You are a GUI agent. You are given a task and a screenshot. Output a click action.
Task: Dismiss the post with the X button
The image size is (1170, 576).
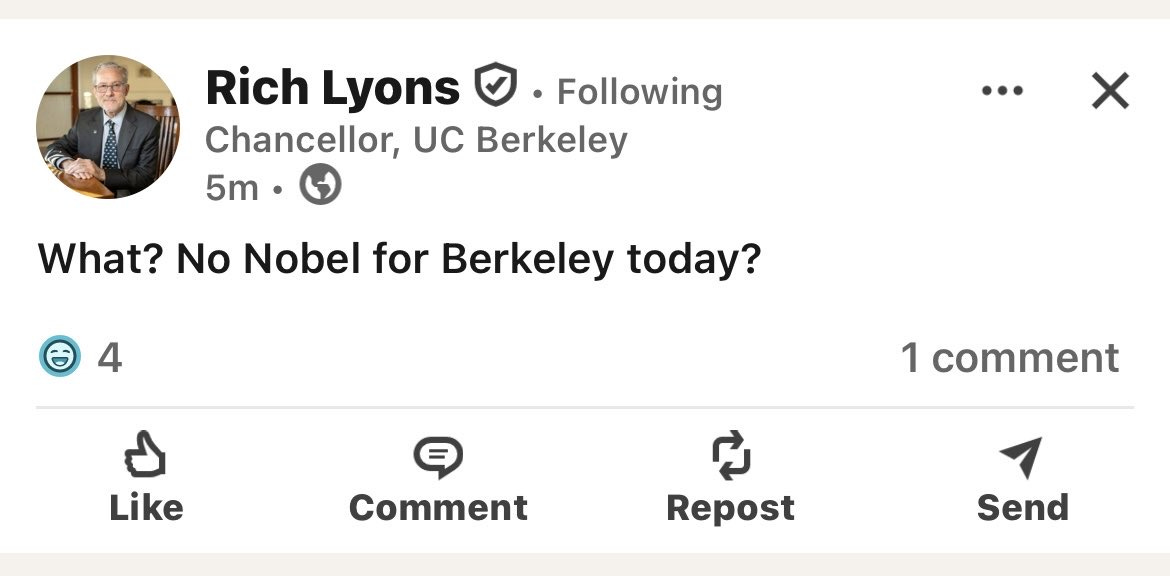[1110, 91]
